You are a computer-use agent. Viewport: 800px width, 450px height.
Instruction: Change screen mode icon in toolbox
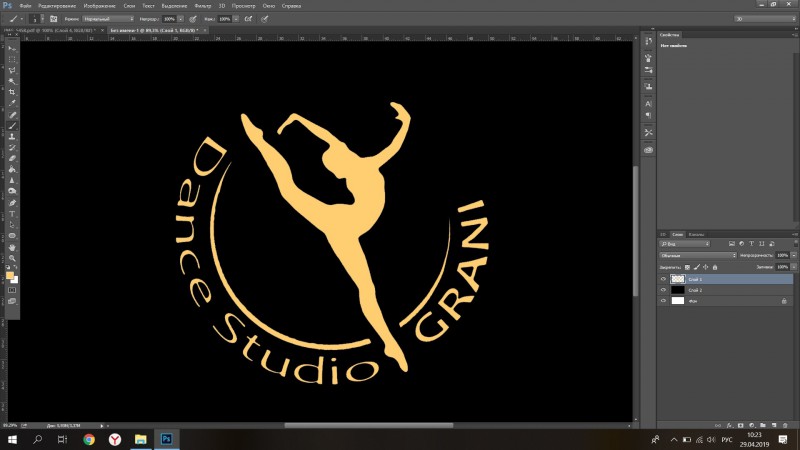click(x=12, y=301)
